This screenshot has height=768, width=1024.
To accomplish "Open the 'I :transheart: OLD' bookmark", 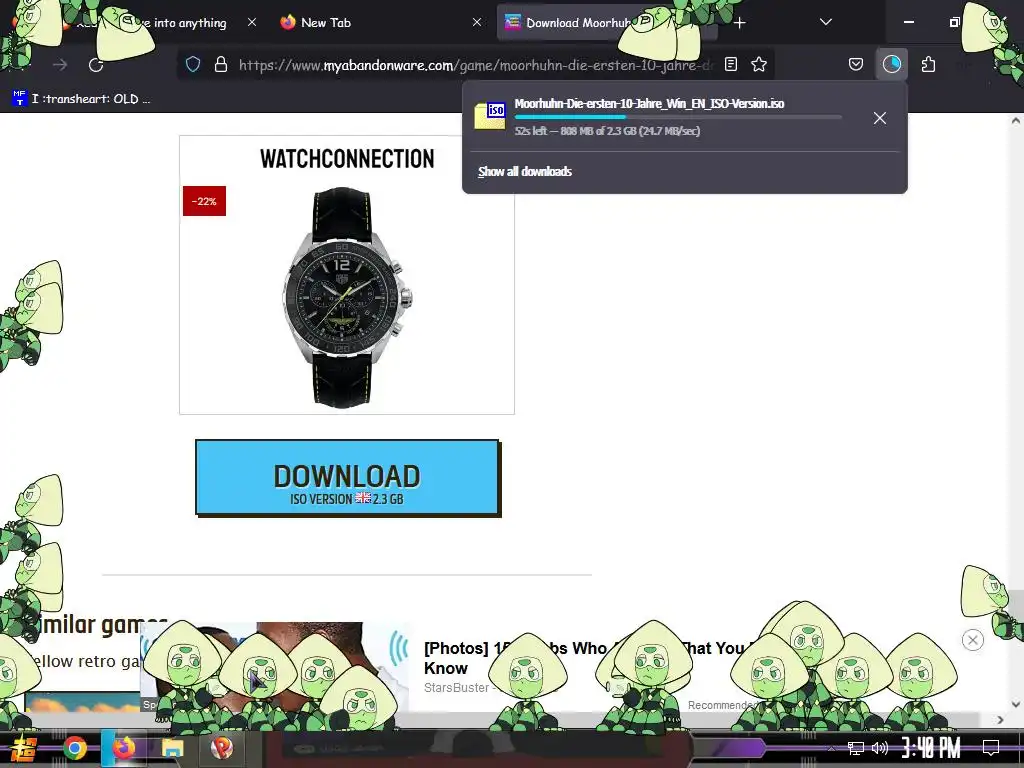I will 82,99.
